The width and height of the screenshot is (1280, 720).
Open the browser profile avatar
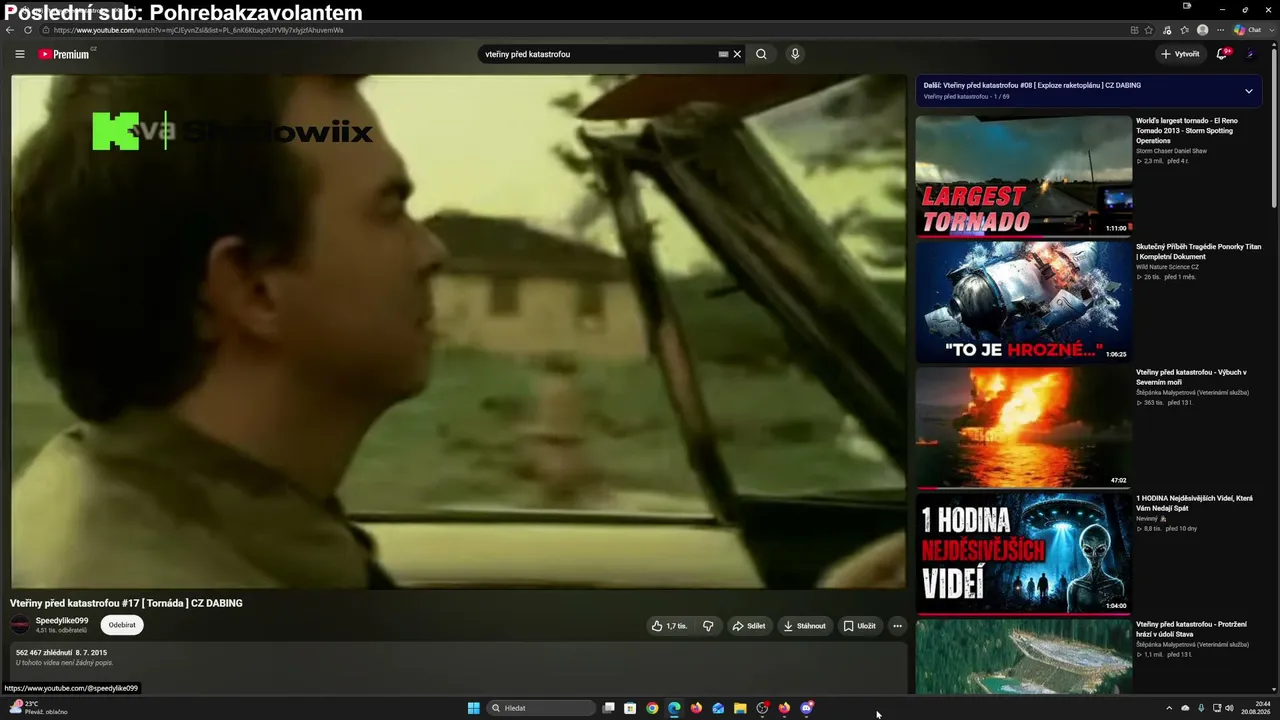click(x=1202, y=30)
